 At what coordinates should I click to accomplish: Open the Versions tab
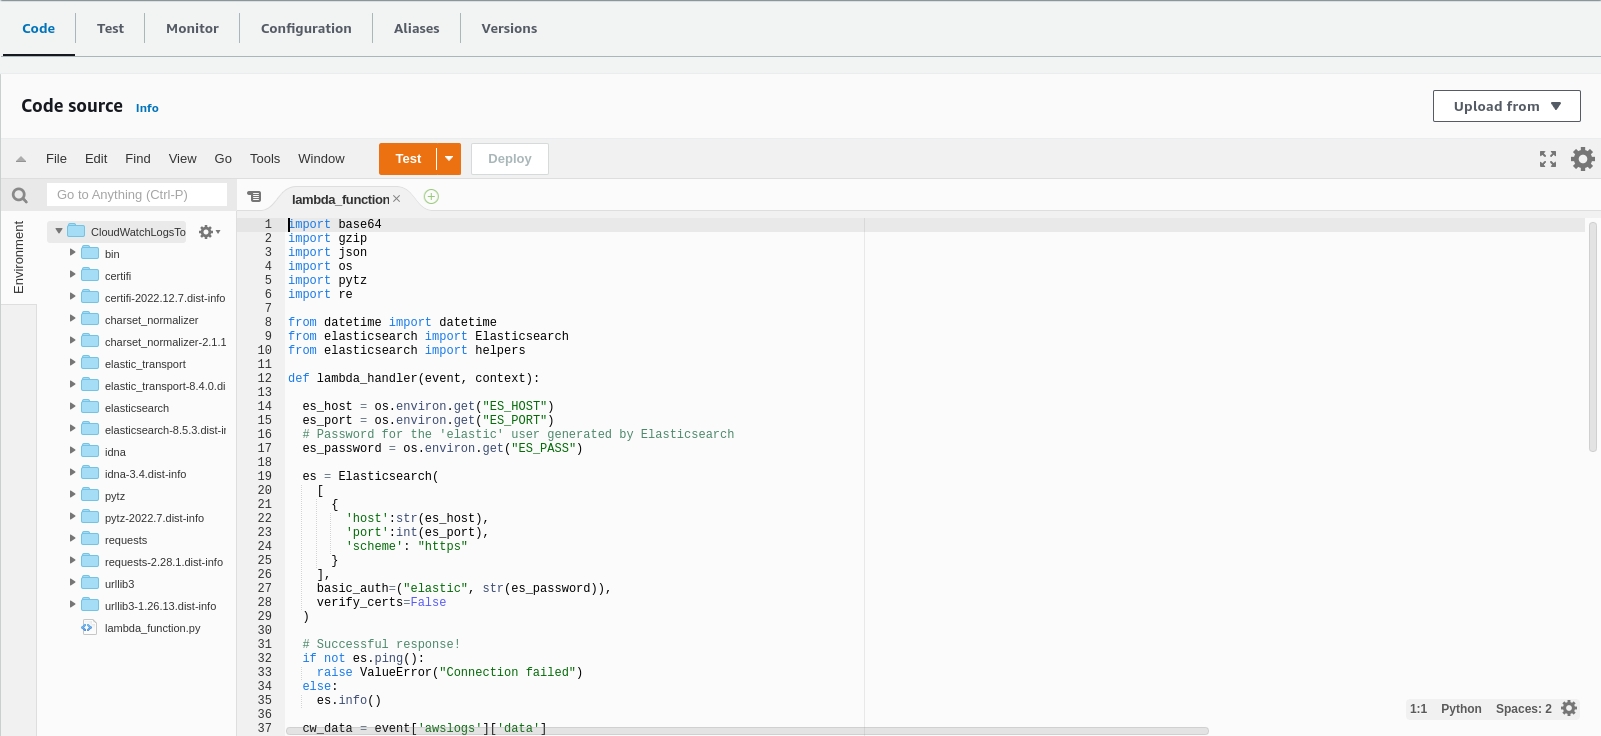[509, 28]
